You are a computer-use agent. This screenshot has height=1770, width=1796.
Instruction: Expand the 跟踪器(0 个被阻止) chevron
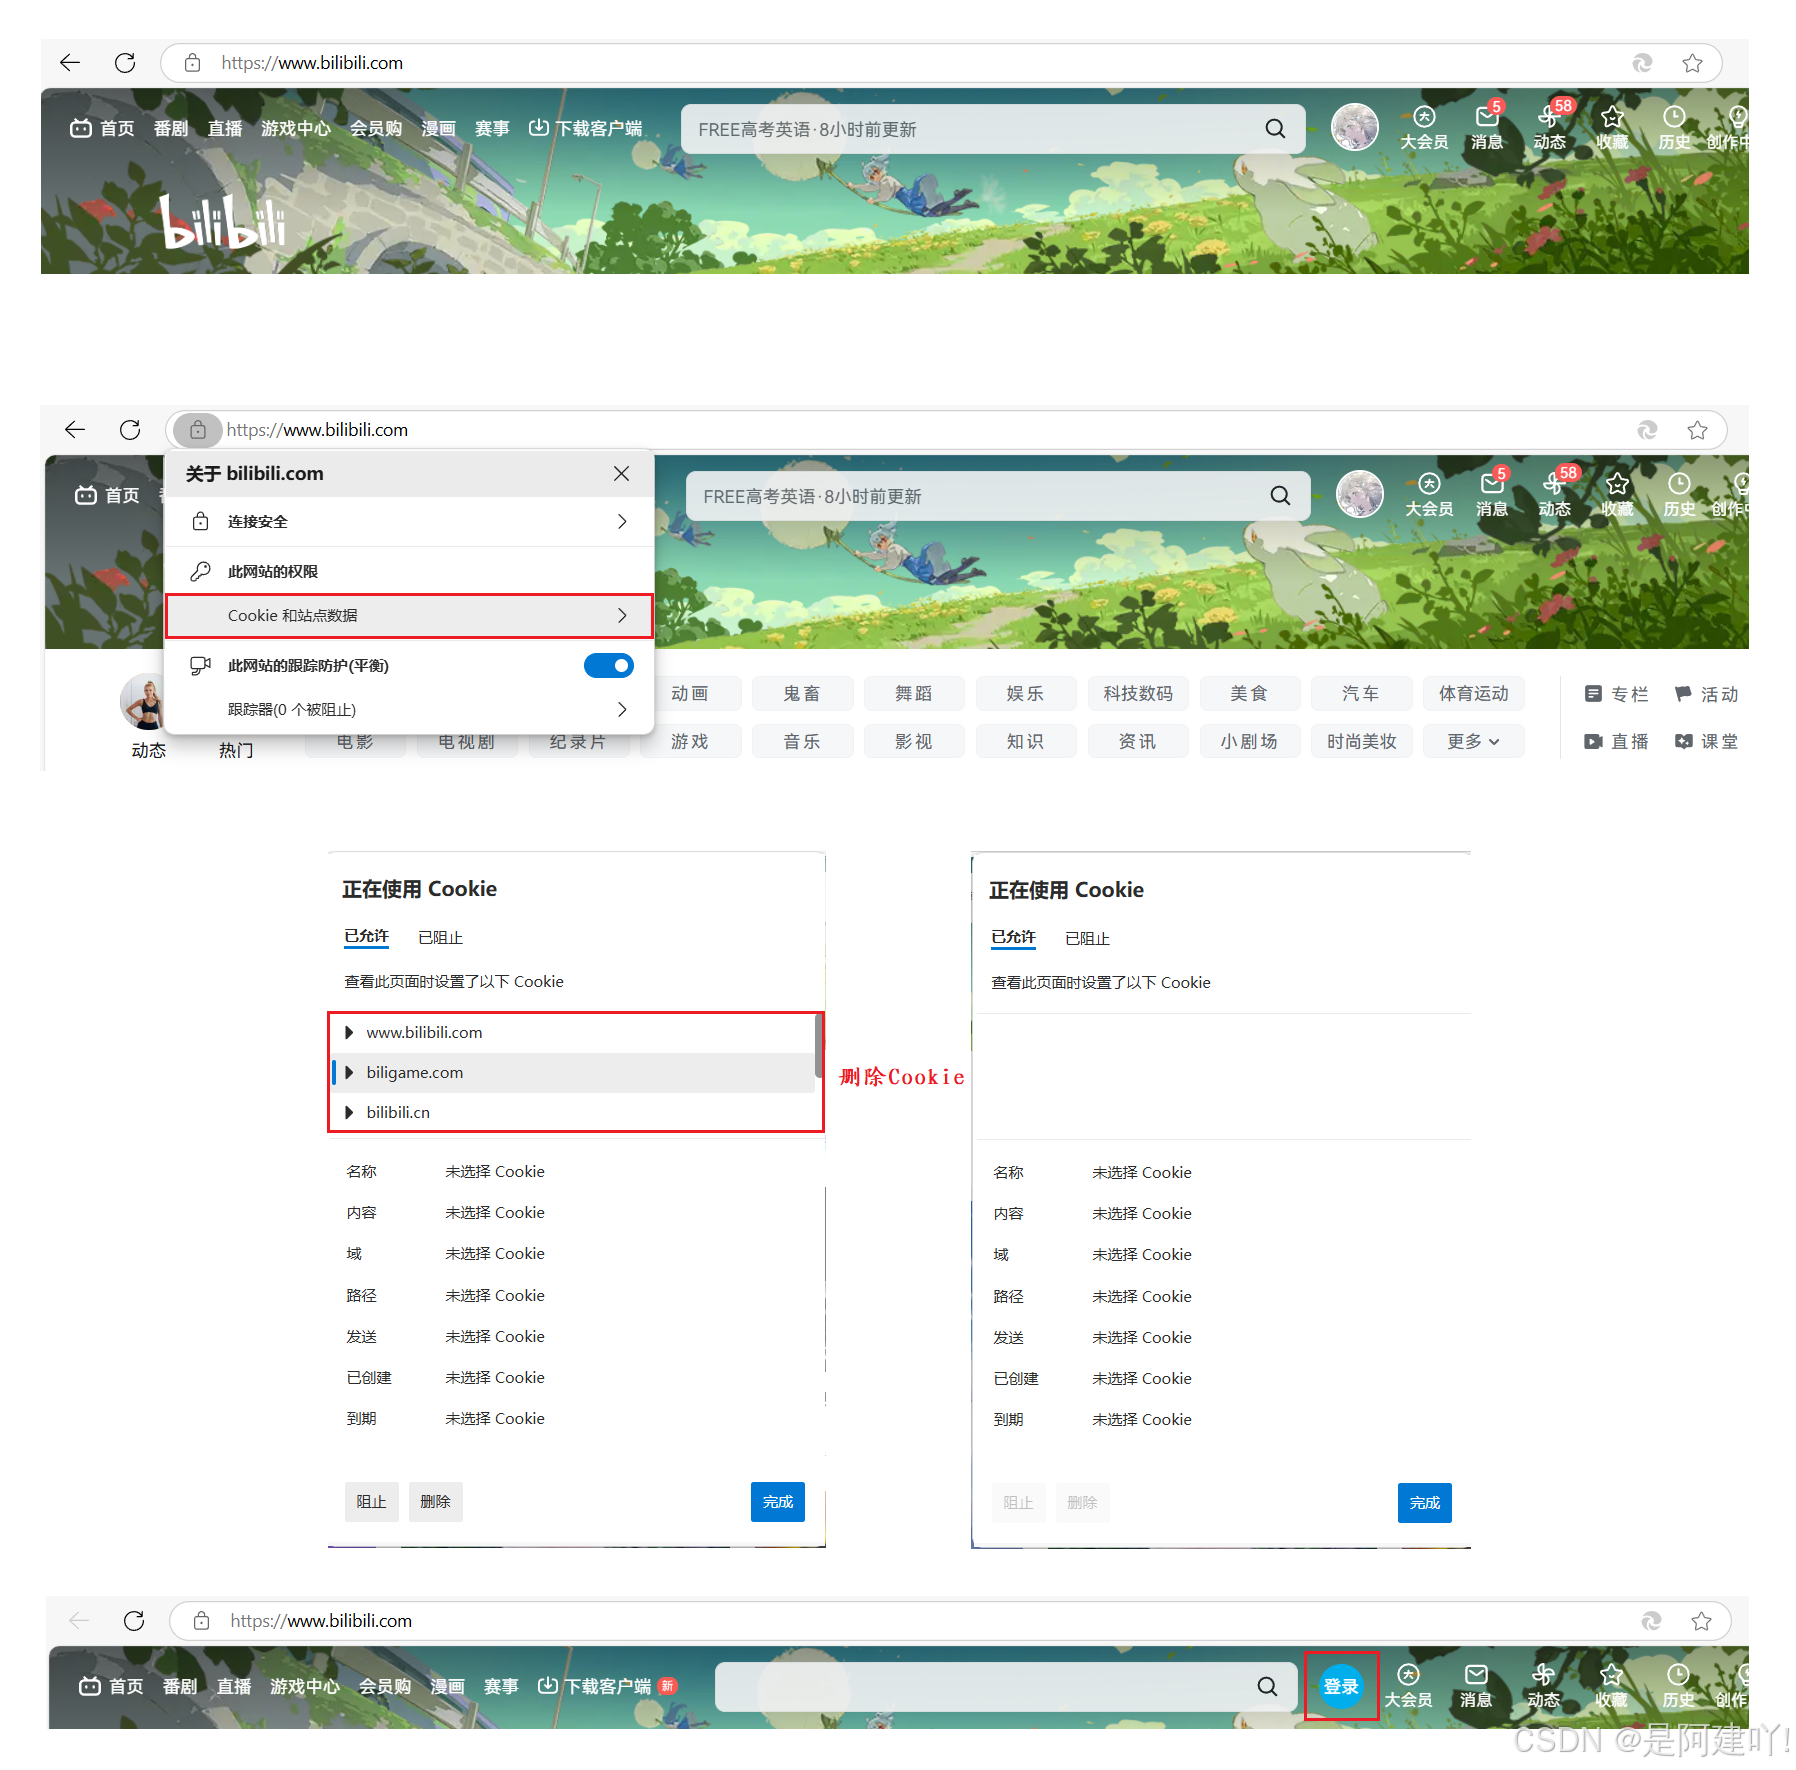pos(622,709)
